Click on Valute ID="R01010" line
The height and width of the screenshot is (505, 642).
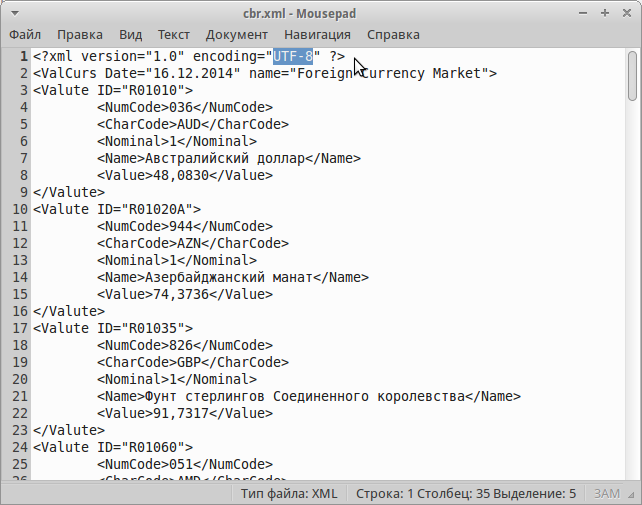tap(113, 91)
